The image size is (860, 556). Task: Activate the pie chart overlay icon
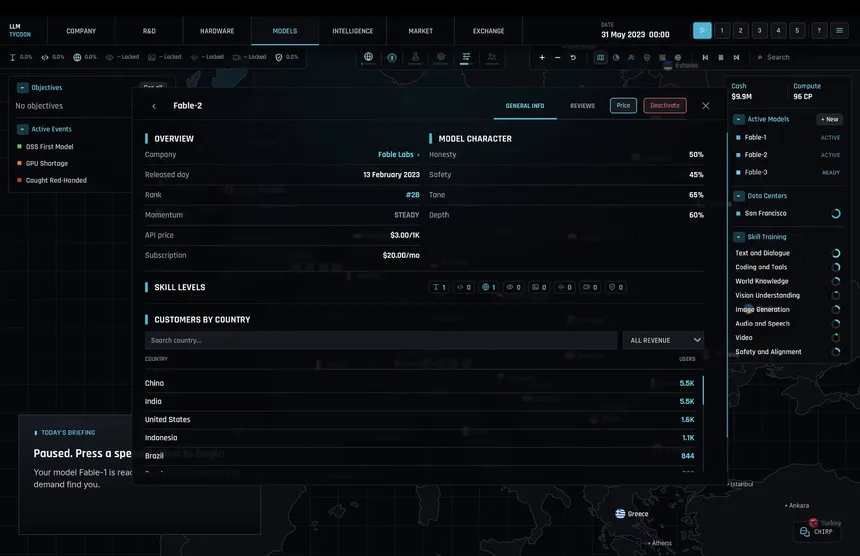[x=616, y=57]
